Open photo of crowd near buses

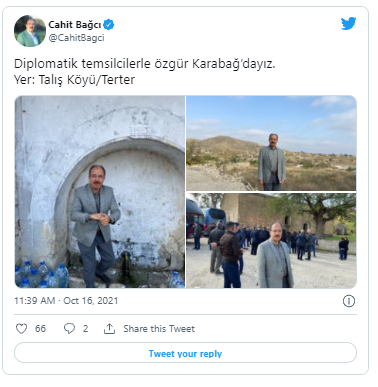pos(271,241)
